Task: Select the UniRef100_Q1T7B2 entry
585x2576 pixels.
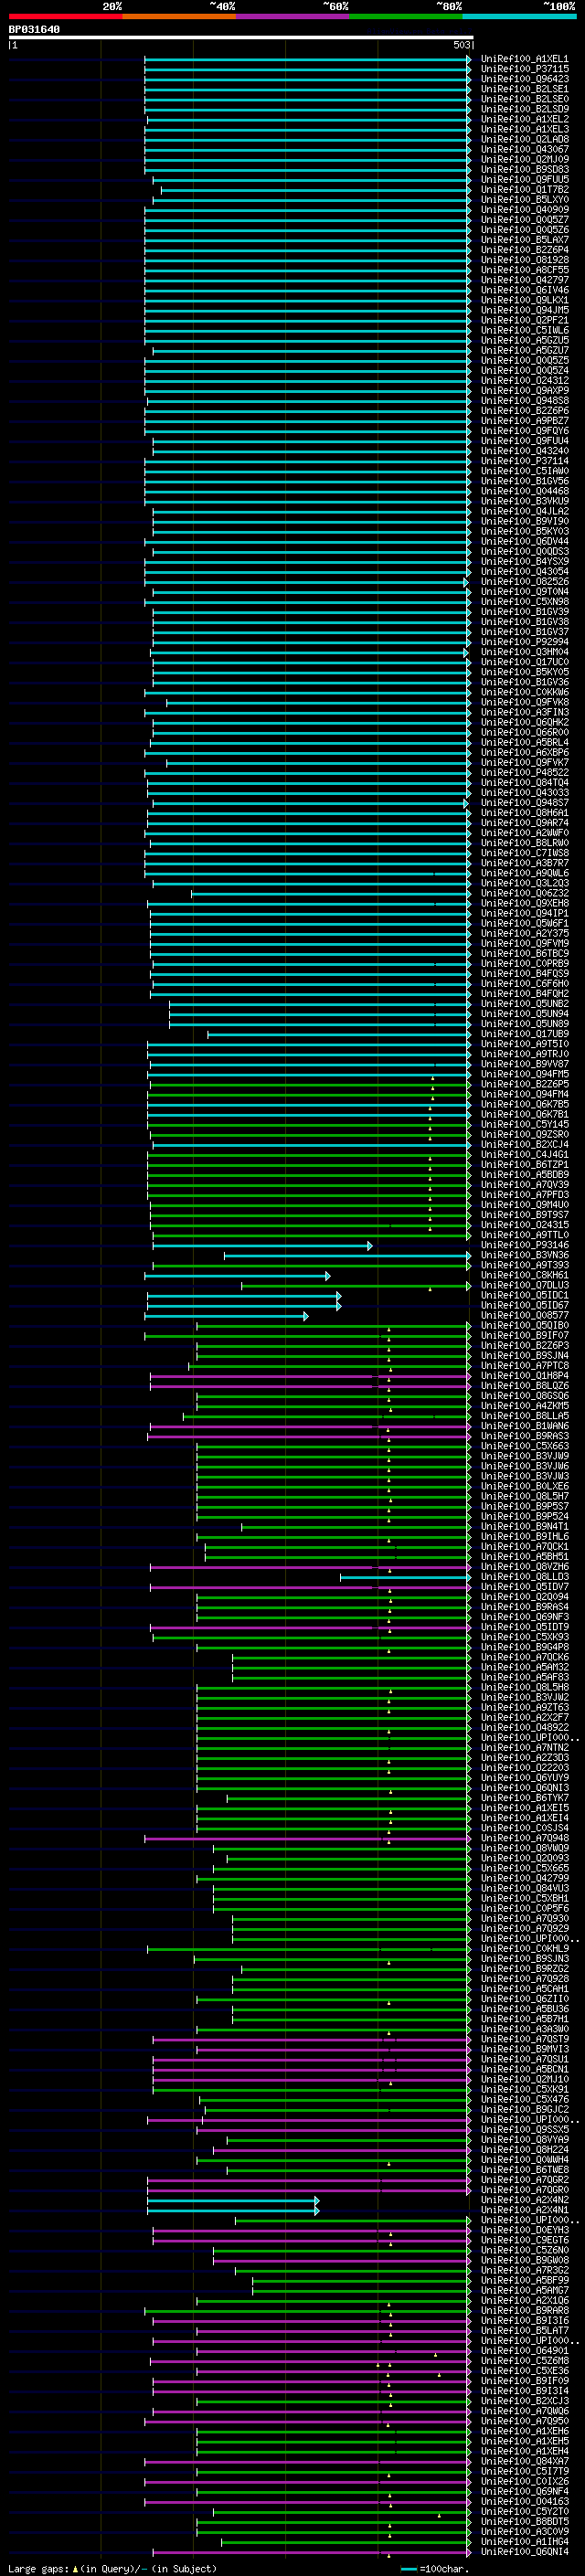Action: click(524, 190)
